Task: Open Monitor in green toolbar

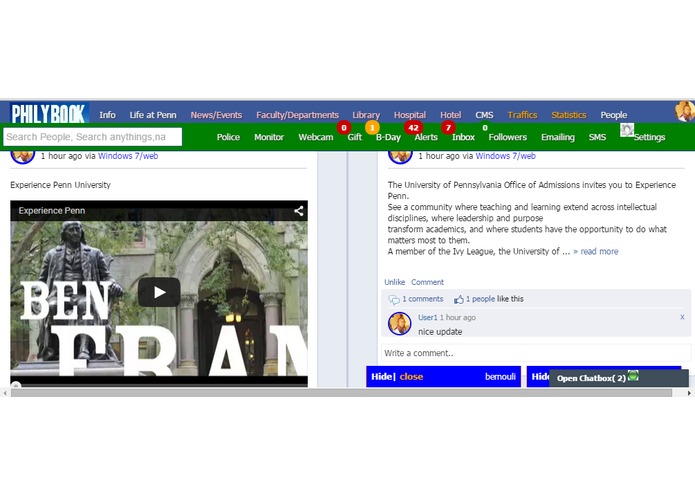Action: pos(269,137)
